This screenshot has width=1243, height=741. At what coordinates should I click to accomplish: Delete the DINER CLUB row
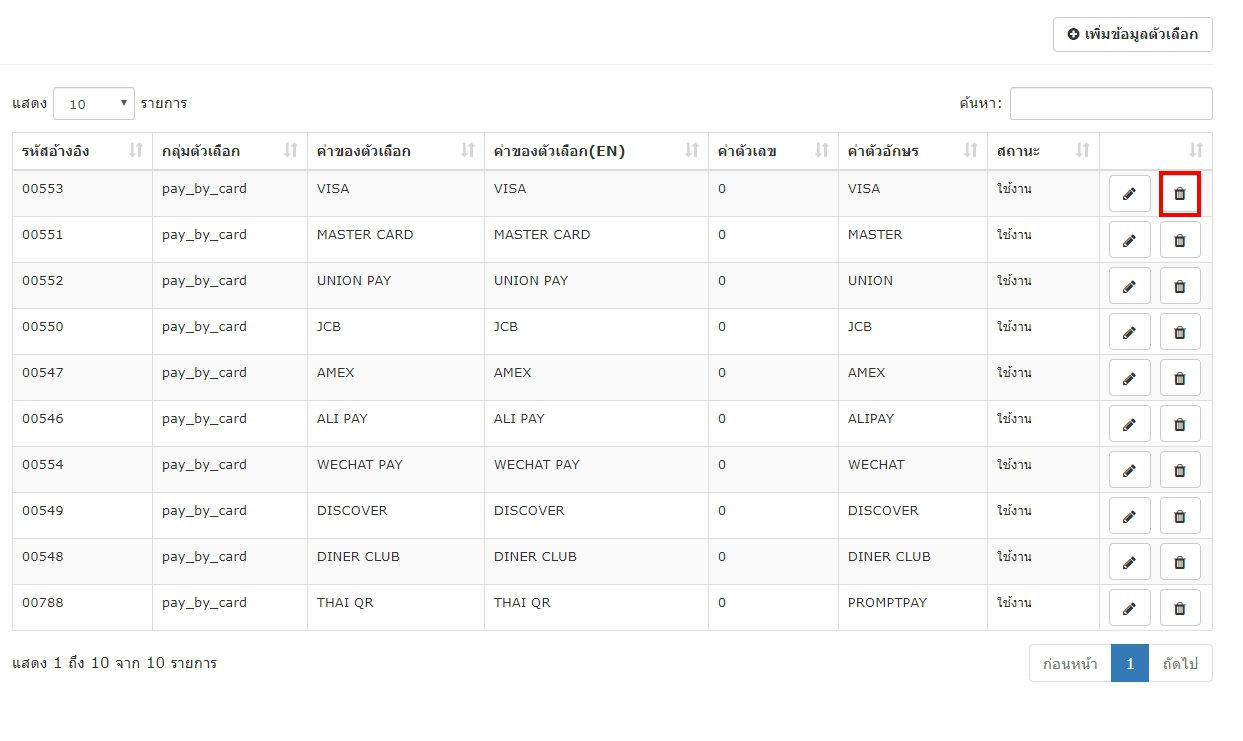(1180, 562)
